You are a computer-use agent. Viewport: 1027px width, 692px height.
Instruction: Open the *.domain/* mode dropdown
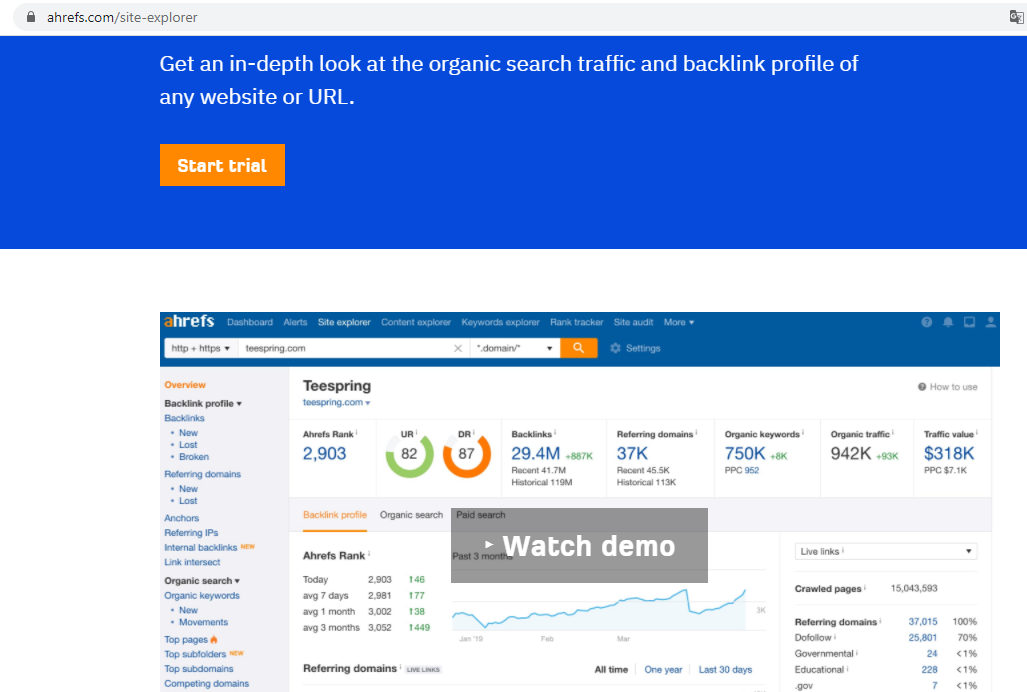[515, 348]
